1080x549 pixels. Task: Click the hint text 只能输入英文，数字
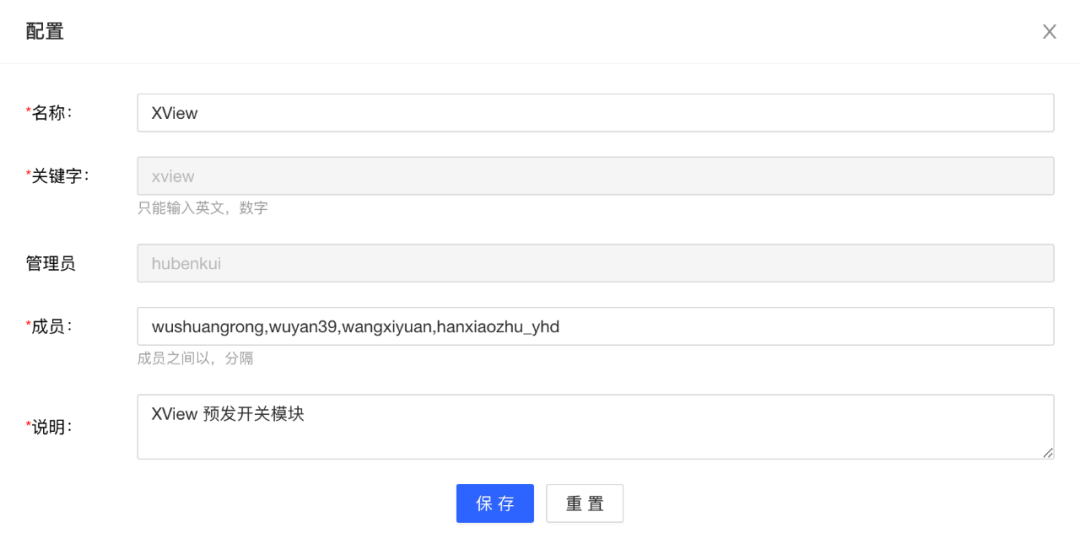click(x=202, y=208)
